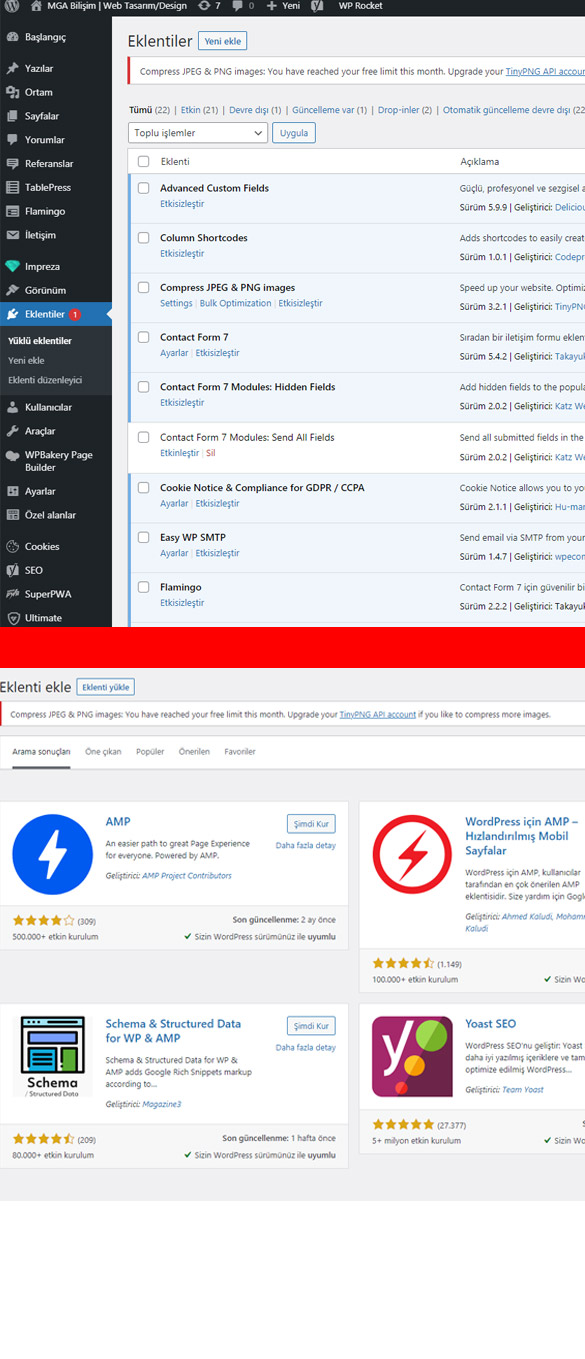Click the Yeni ekle button beside Eklentiler
Image resolution: width=585 pixels, height=1359 pixels.
coord(222,41)
